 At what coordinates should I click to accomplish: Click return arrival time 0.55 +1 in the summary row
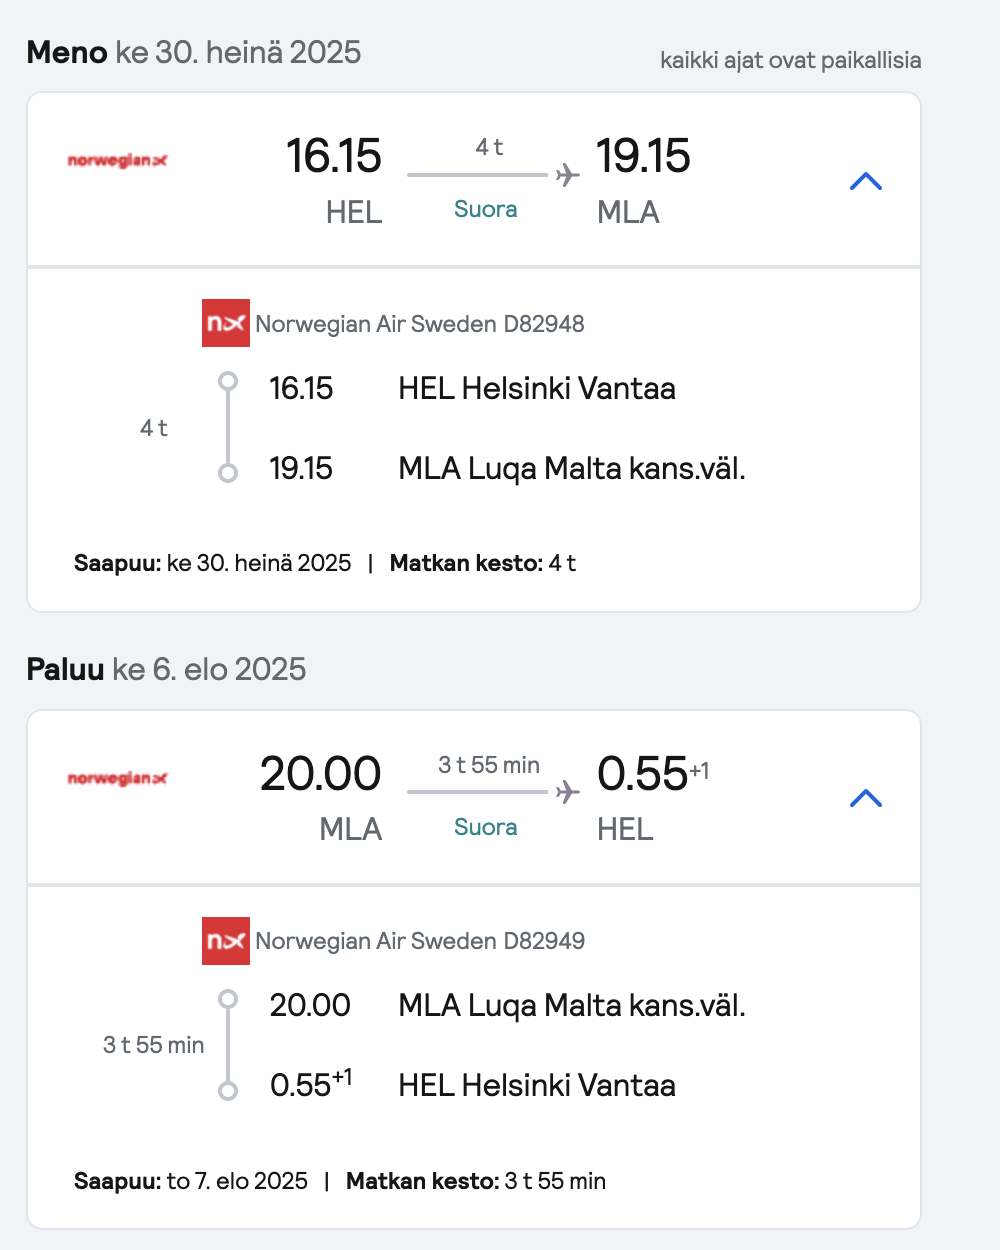[x=653, y=774]
